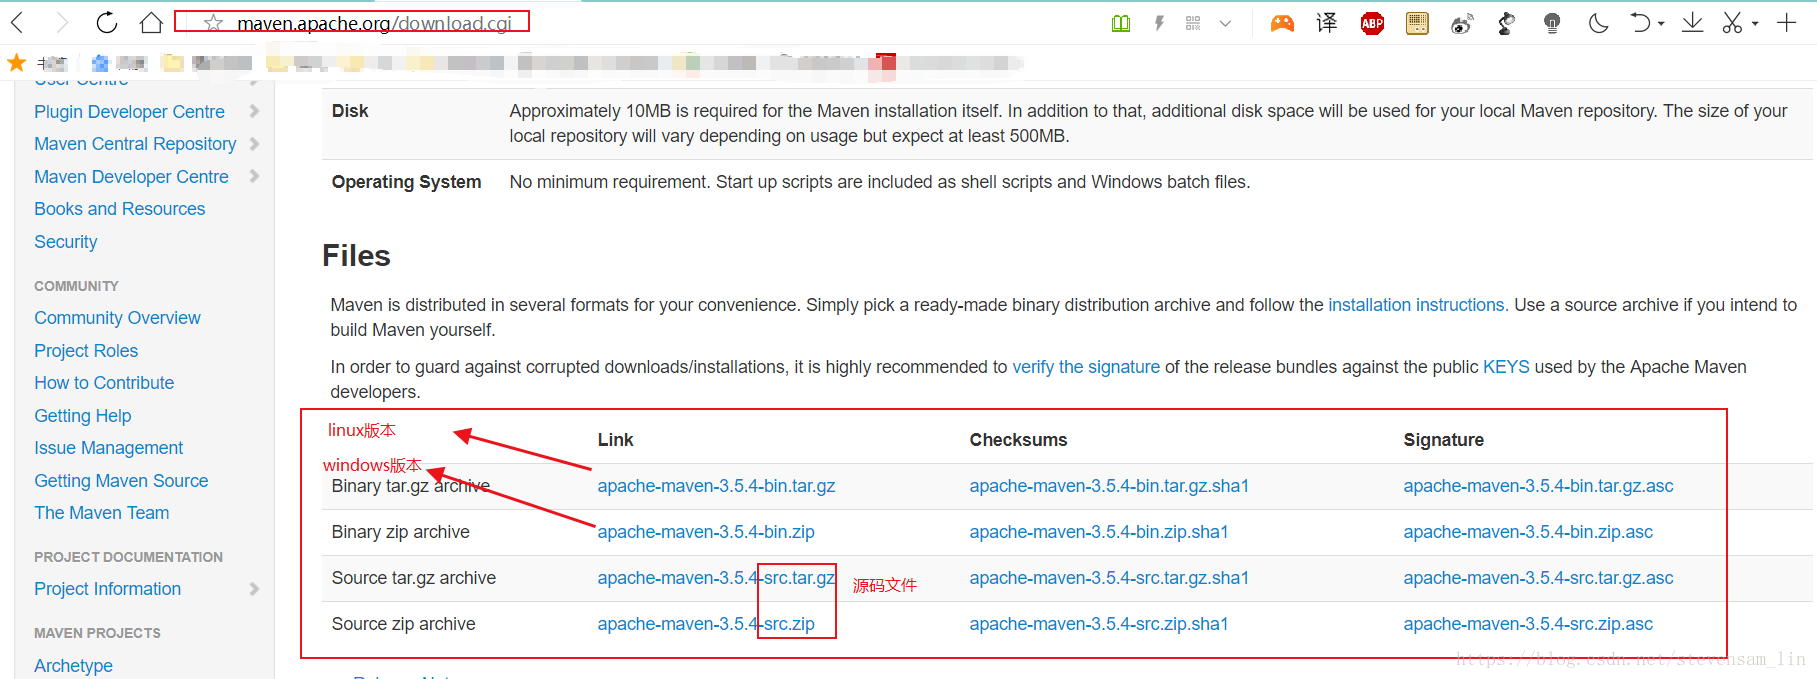Image resolution: width=1817 pixels, height=679 pixels.
Task: Open Getting Maven Source sidebar link
Action: click(121, 481)
